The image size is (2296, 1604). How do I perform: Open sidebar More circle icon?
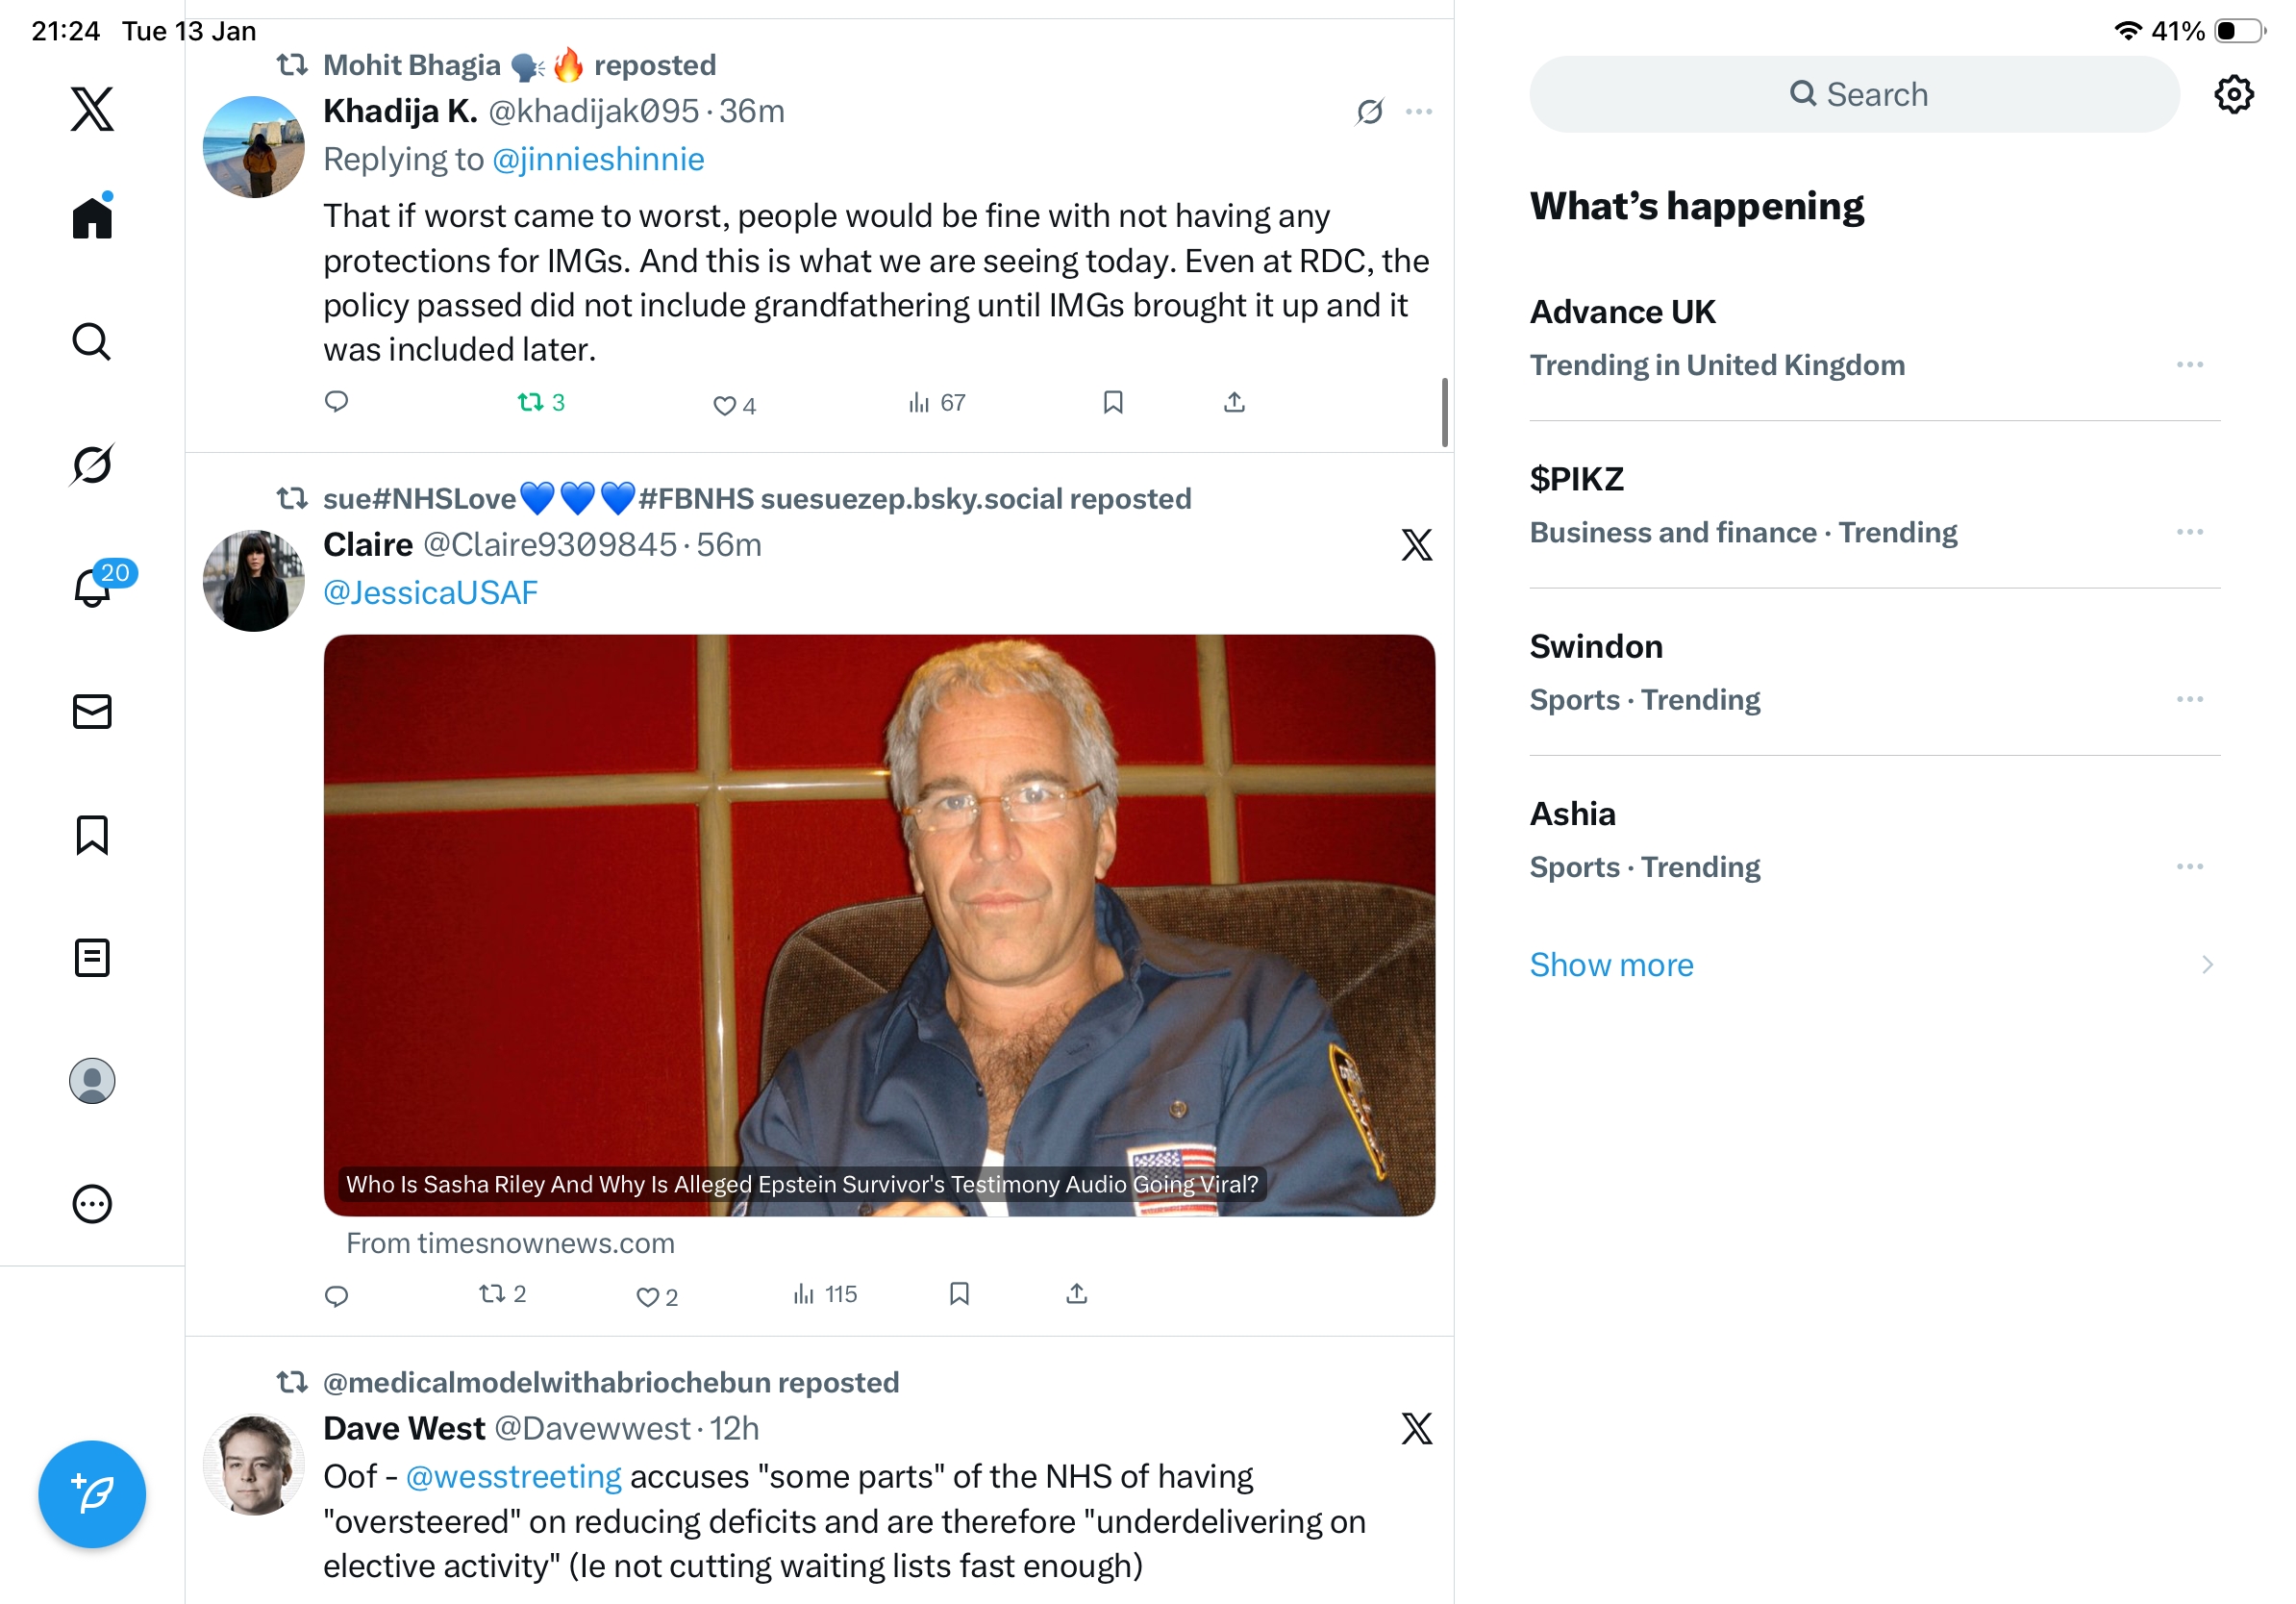92,1204
